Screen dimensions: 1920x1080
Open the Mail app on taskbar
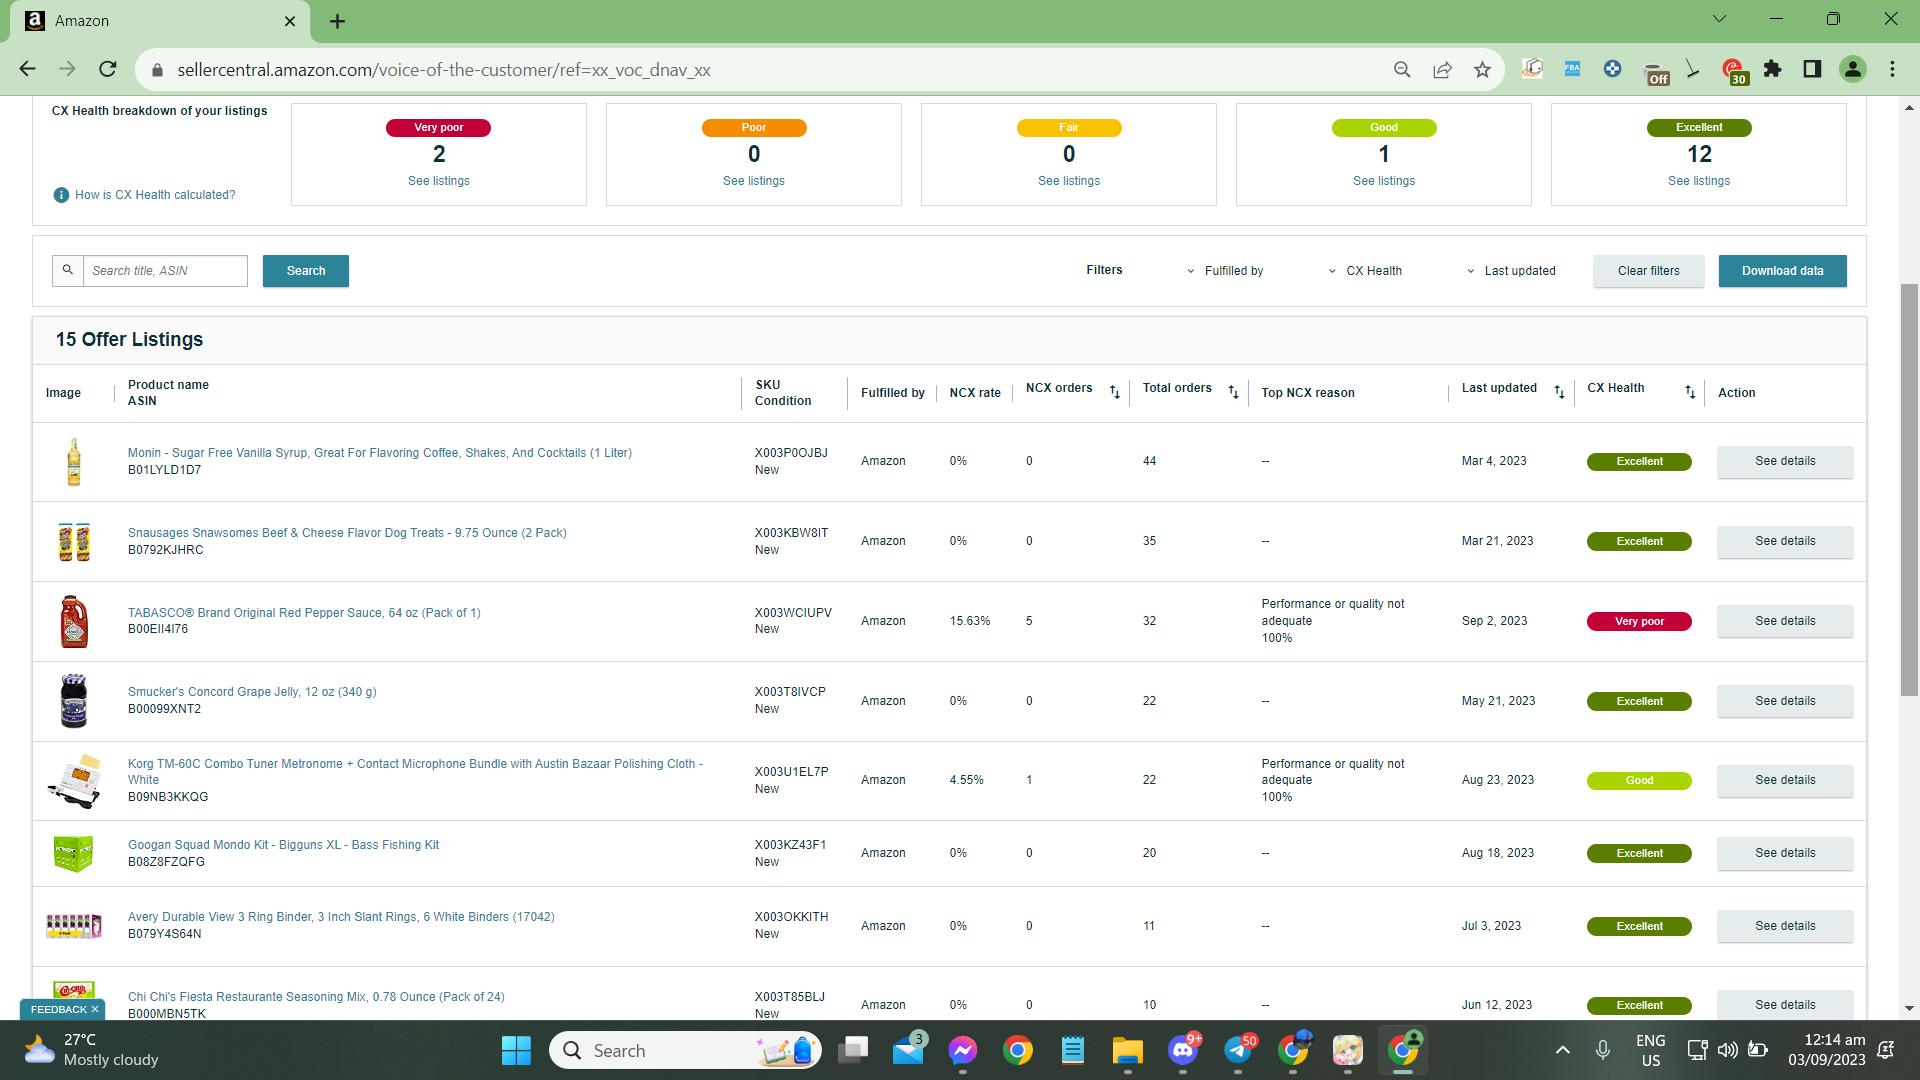[908, 1050]
